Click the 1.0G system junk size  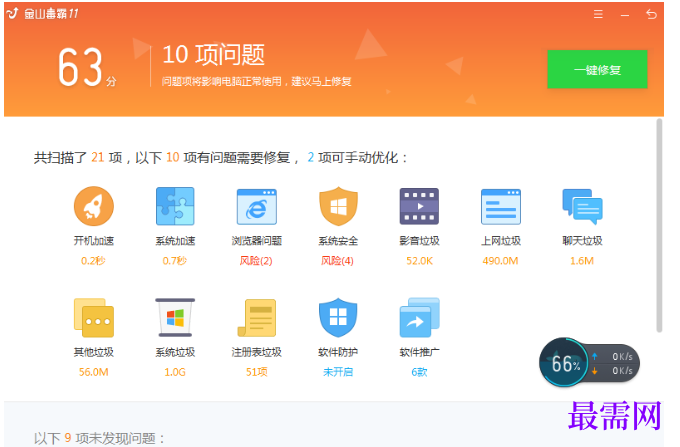point(175,372)
